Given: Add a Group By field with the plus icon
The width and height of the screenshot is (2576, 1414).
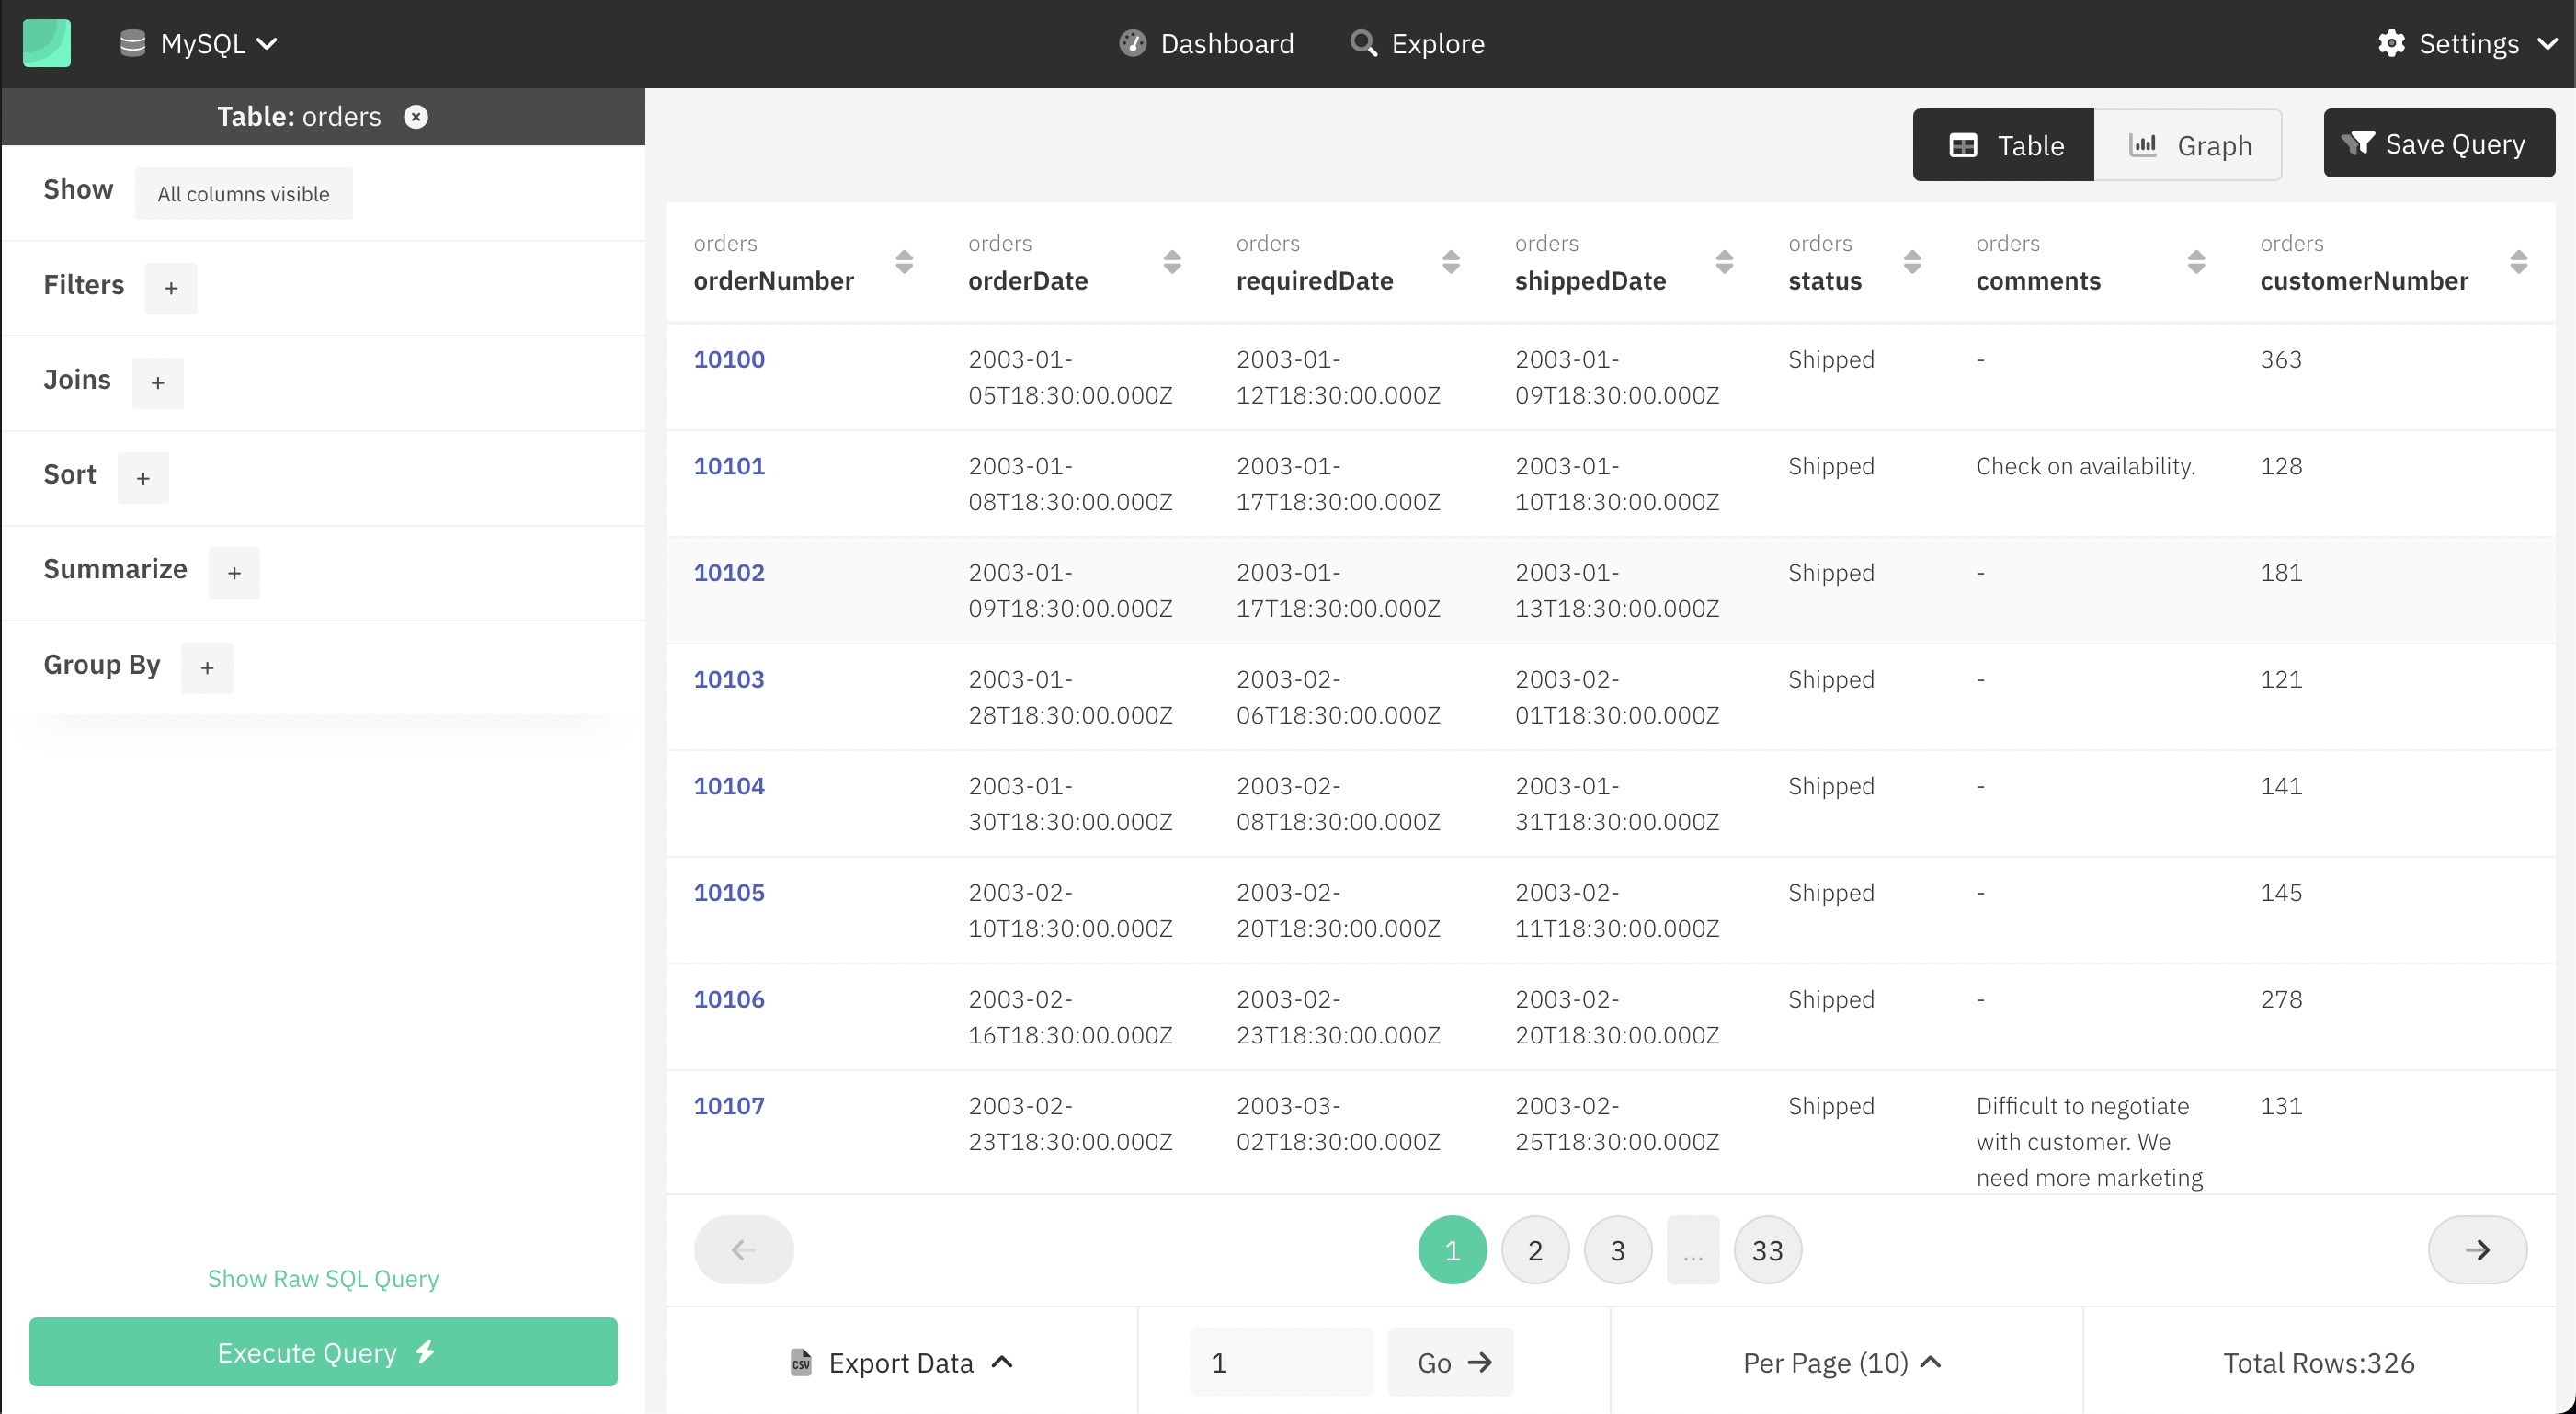Looking at the screenshot, I should [207, 668].
